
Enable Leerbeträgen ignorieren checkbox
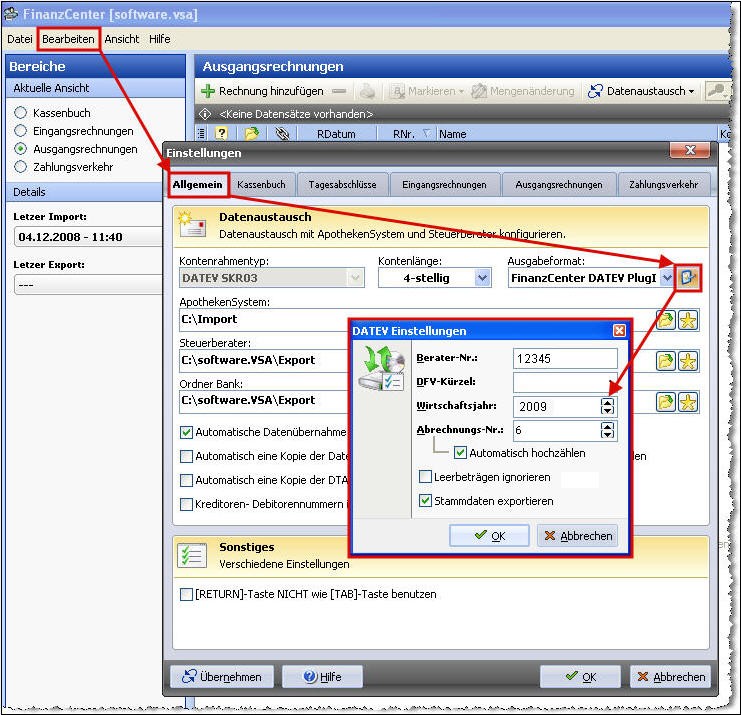click(x=426, y=477)
